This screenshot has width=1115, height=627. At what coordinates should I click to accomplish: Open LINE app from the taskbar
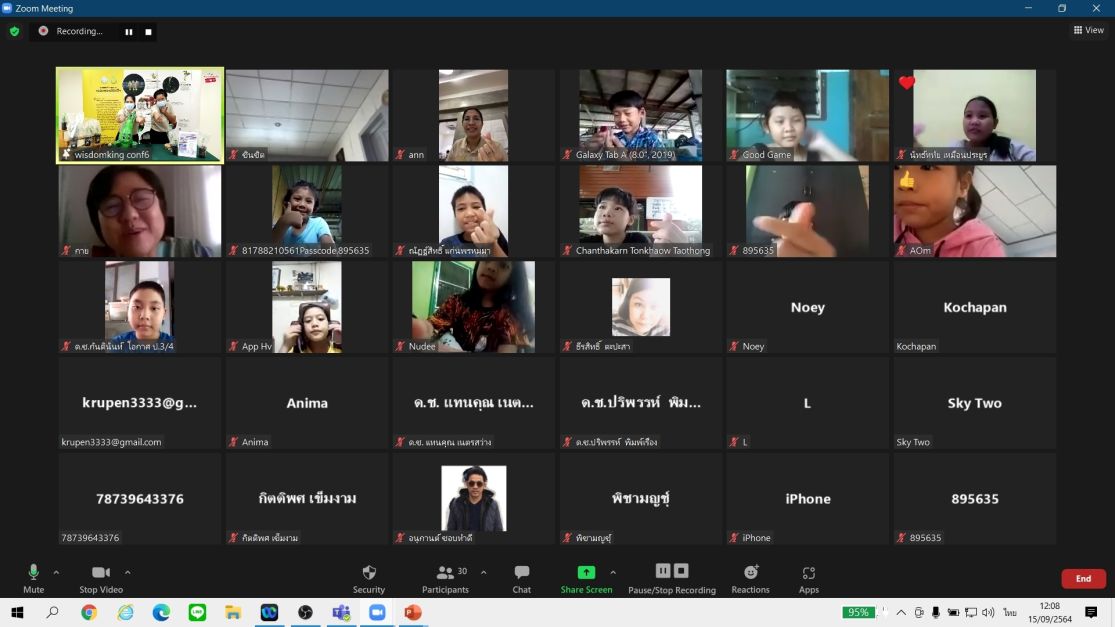point(197,612)
